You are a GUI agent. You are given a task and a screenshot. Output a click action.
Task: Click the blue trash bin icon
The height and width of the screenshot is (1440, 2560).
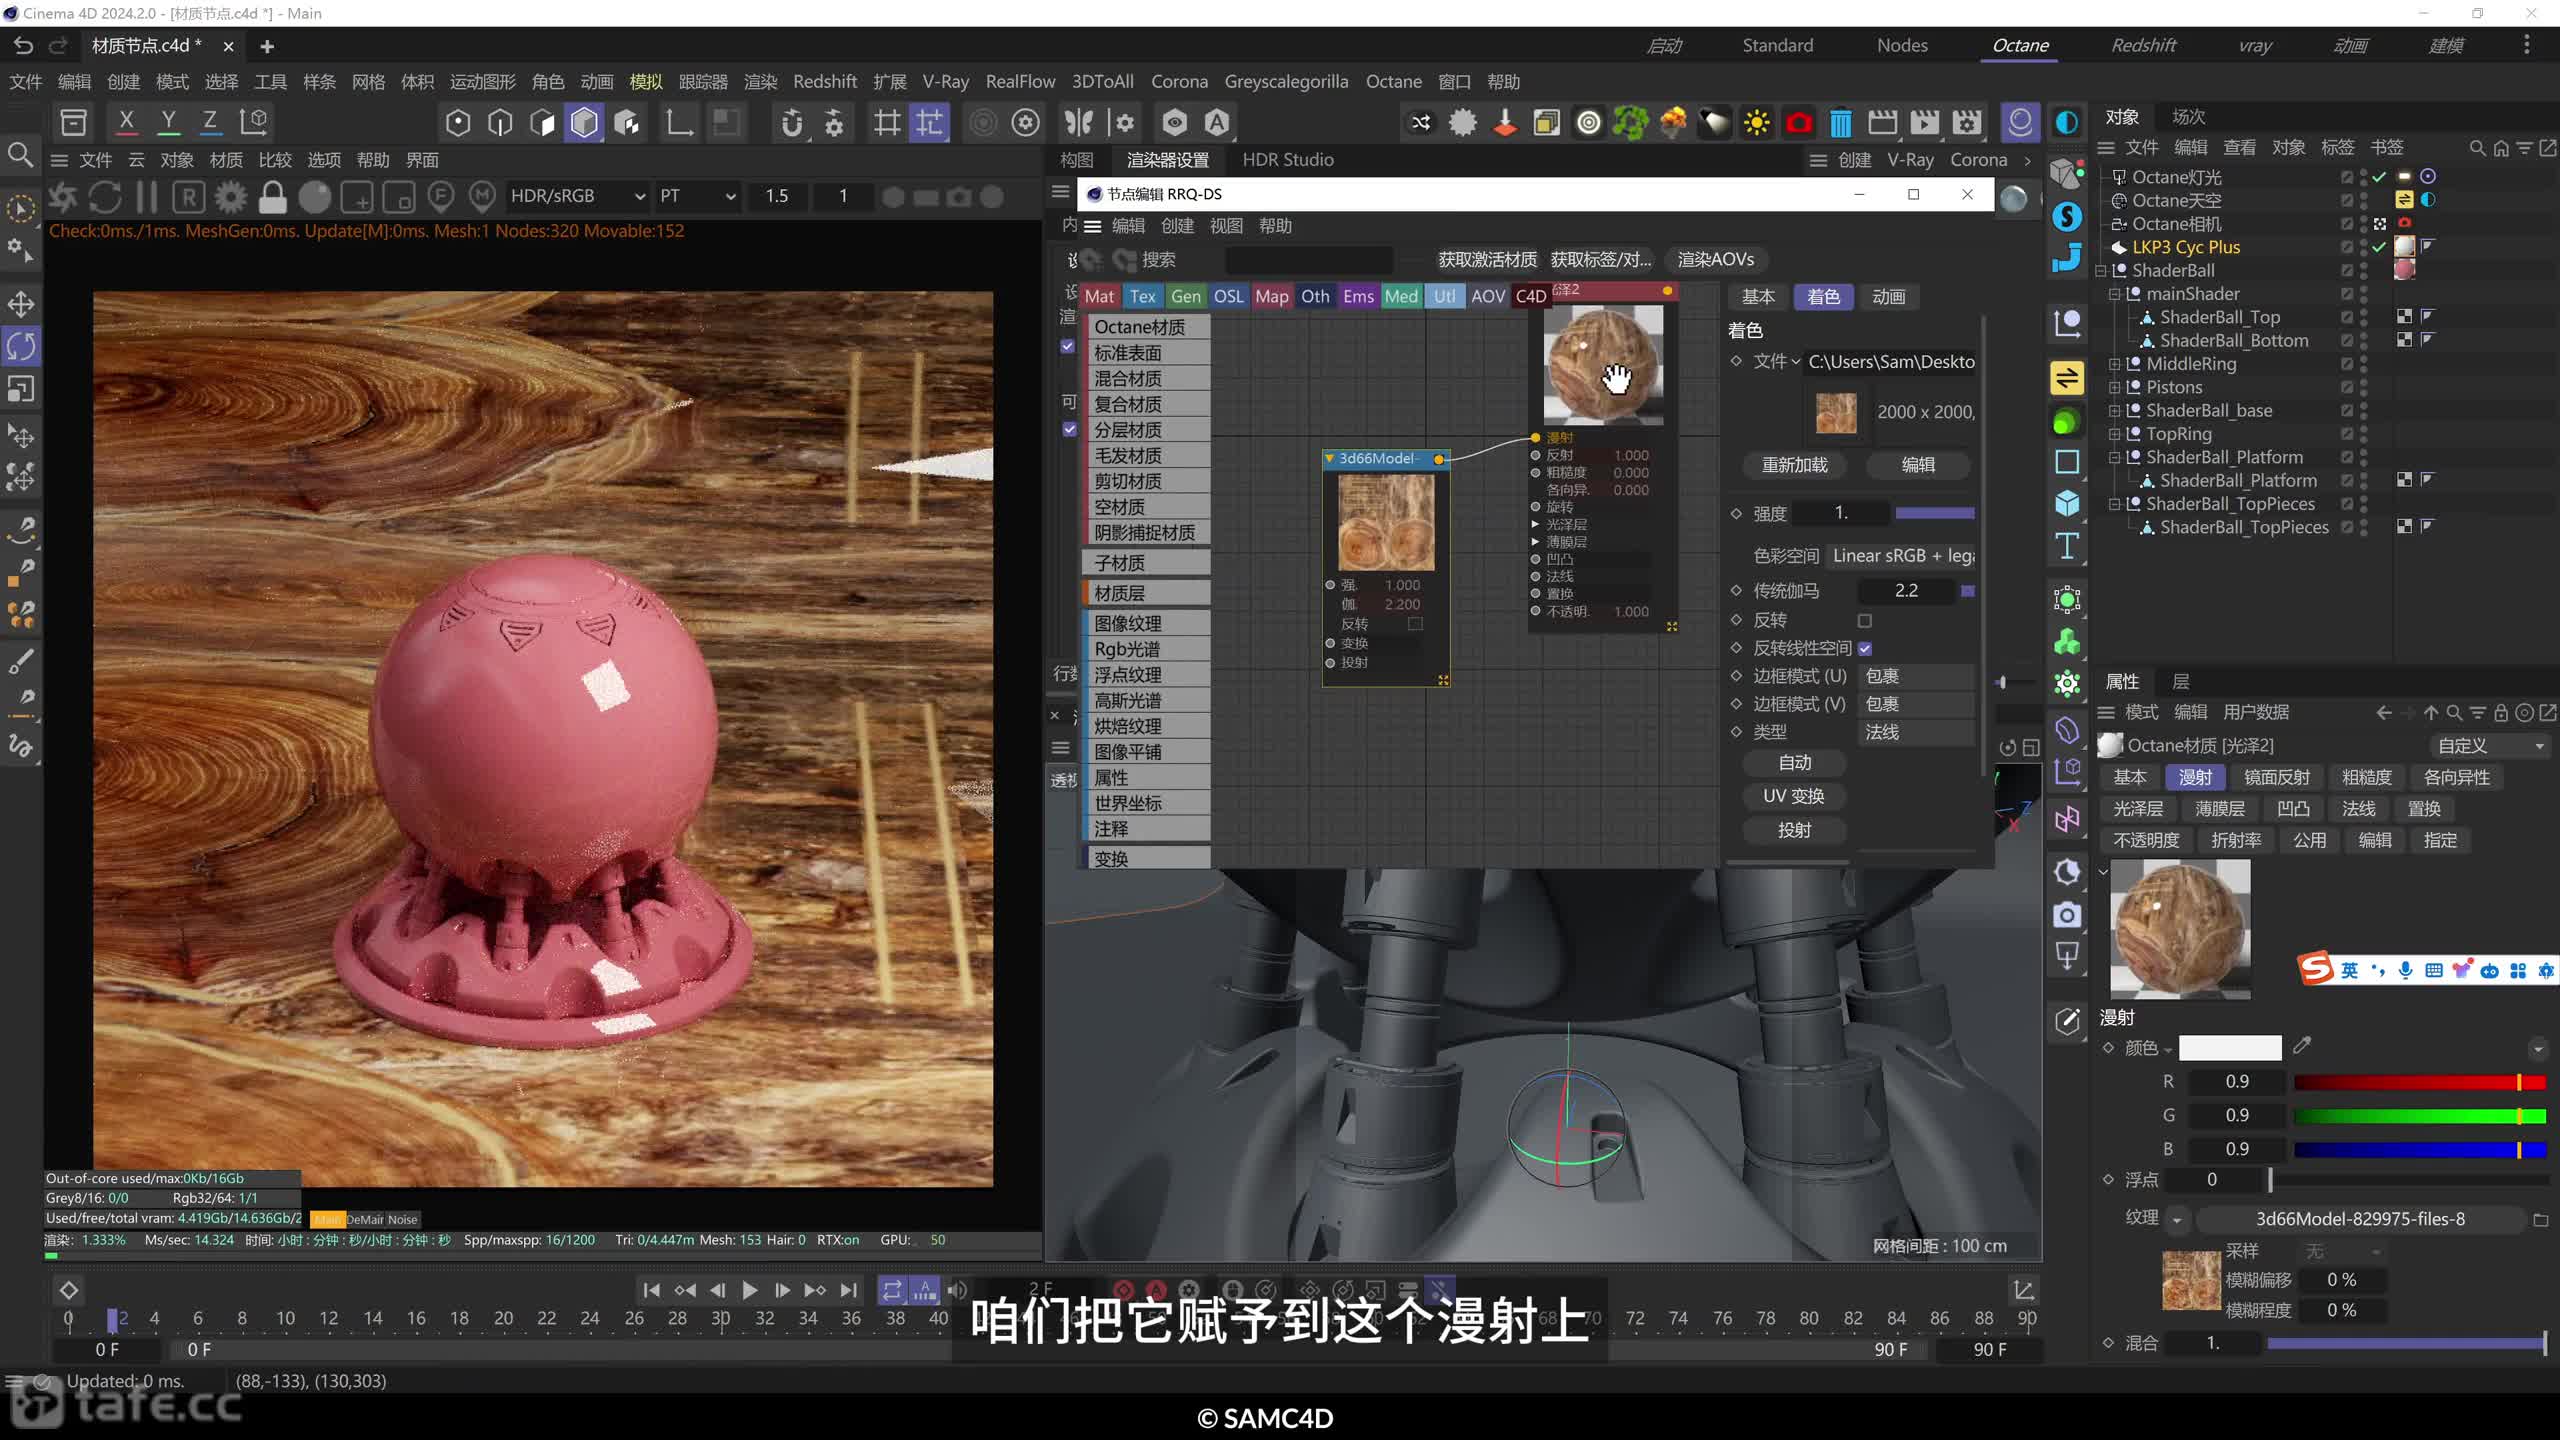click(x=1840, y=123)
